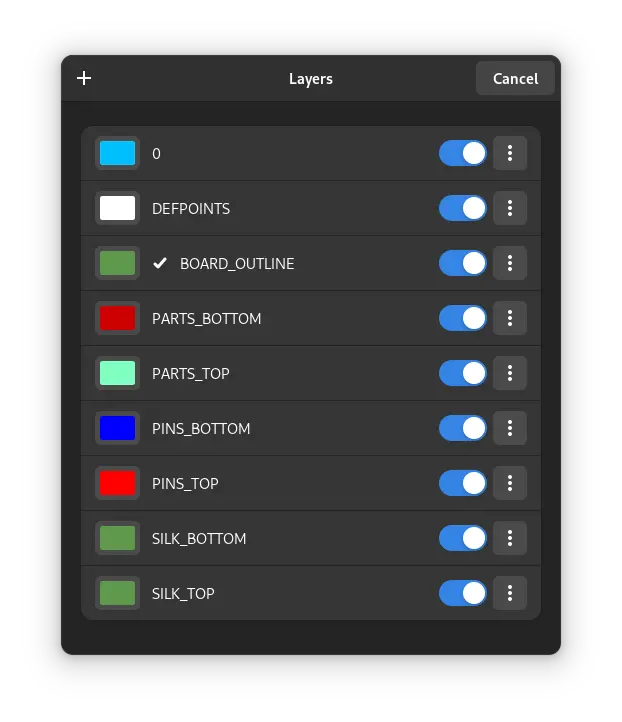Add a new layer with plus icon
Viewport: 622px width, 722px height.
point(84,78)
